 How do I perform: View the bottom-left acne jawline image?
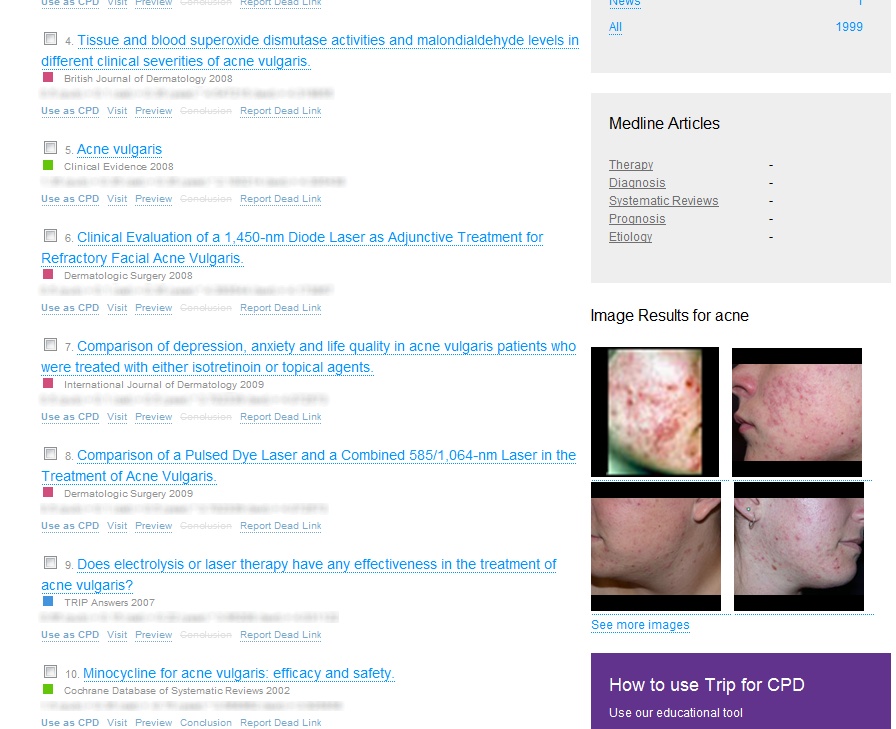(x=655, y=546)
